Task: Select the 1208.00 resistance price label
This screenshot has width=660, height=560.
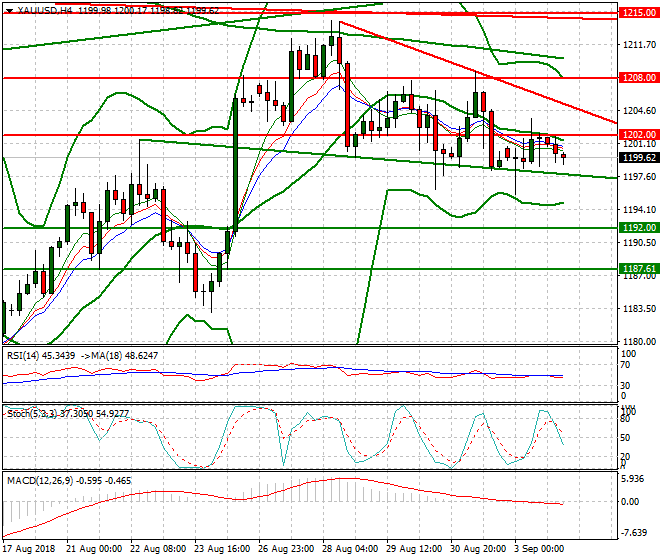Action: [639, 77]
